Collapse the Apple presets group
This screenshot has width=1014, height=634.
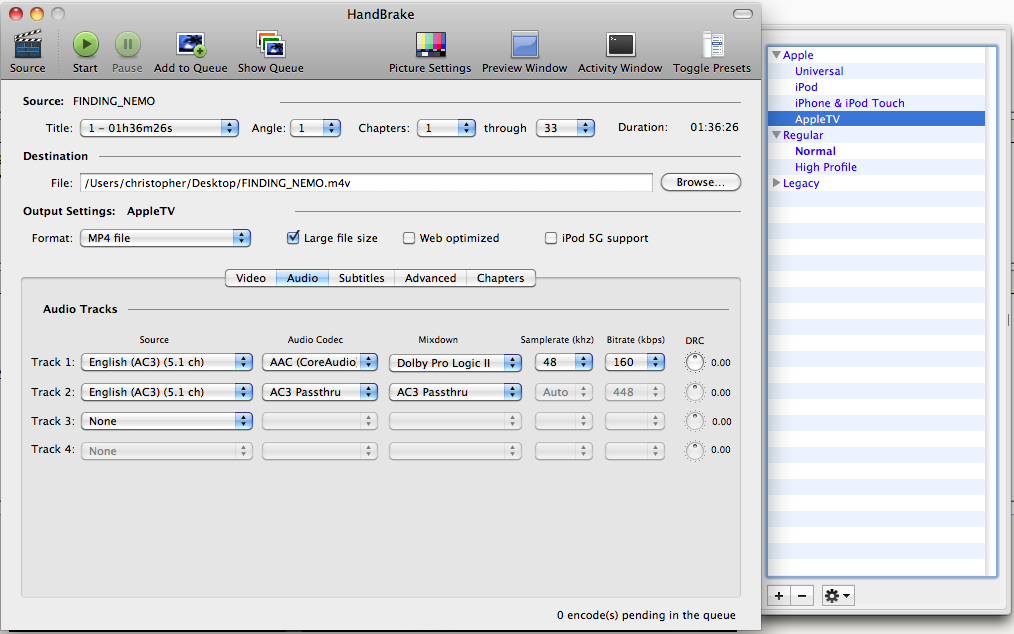click(777, 55)
